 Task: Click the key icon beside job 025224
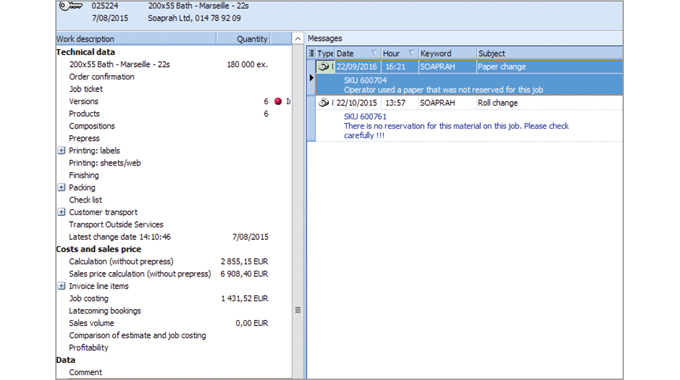click(x=71, y=6)
